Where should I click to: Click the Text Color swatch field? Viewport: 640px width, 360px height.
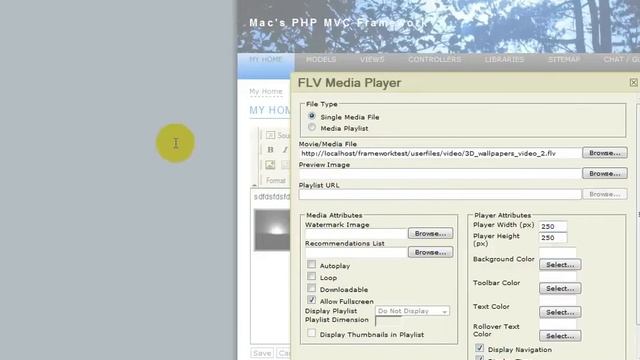point(558,300)
